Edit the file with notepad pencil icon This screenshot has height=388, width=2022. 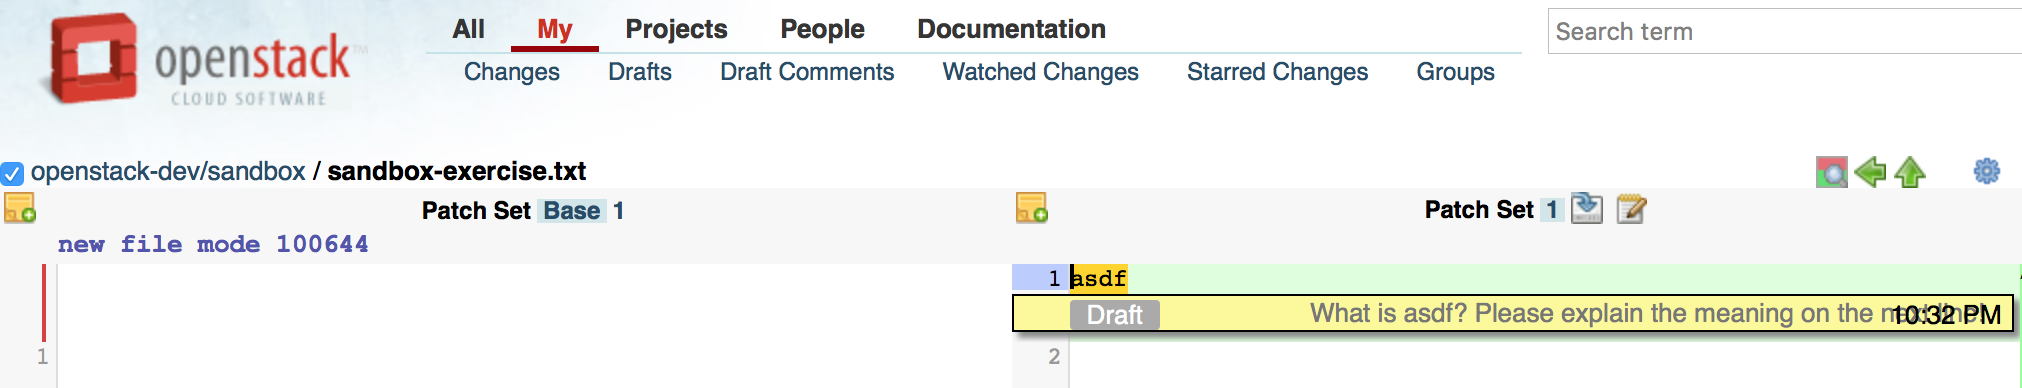click(x=1630, y=208)
